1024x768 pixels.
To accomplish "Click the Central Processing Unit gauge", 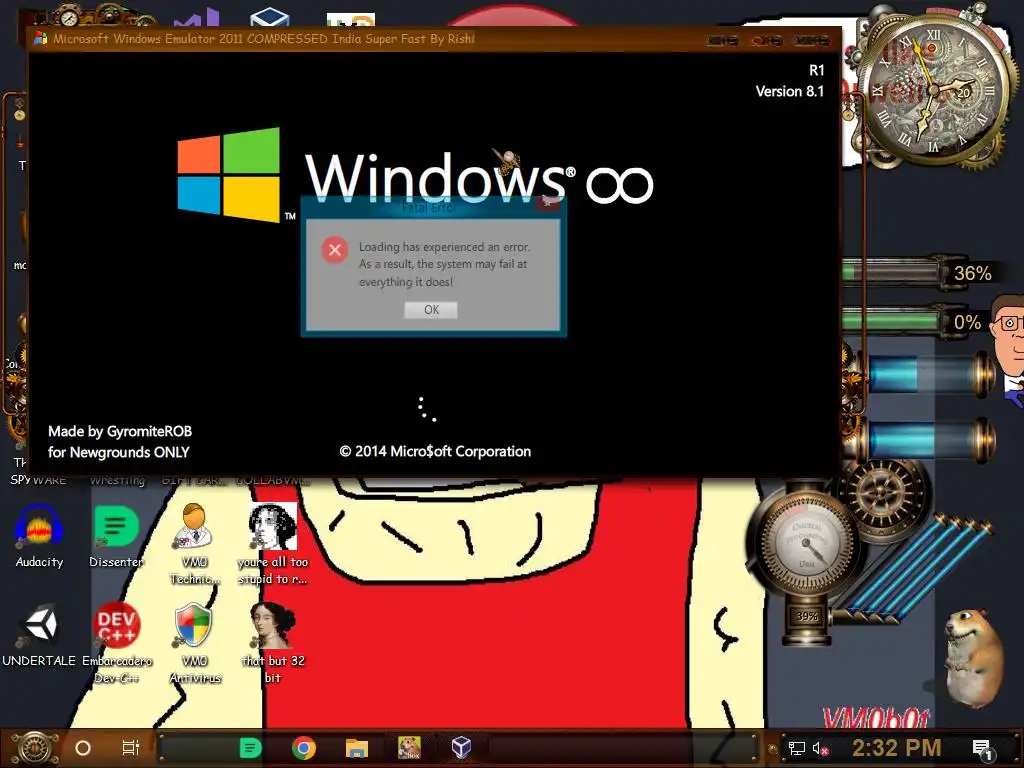I will tap(807, 543).
